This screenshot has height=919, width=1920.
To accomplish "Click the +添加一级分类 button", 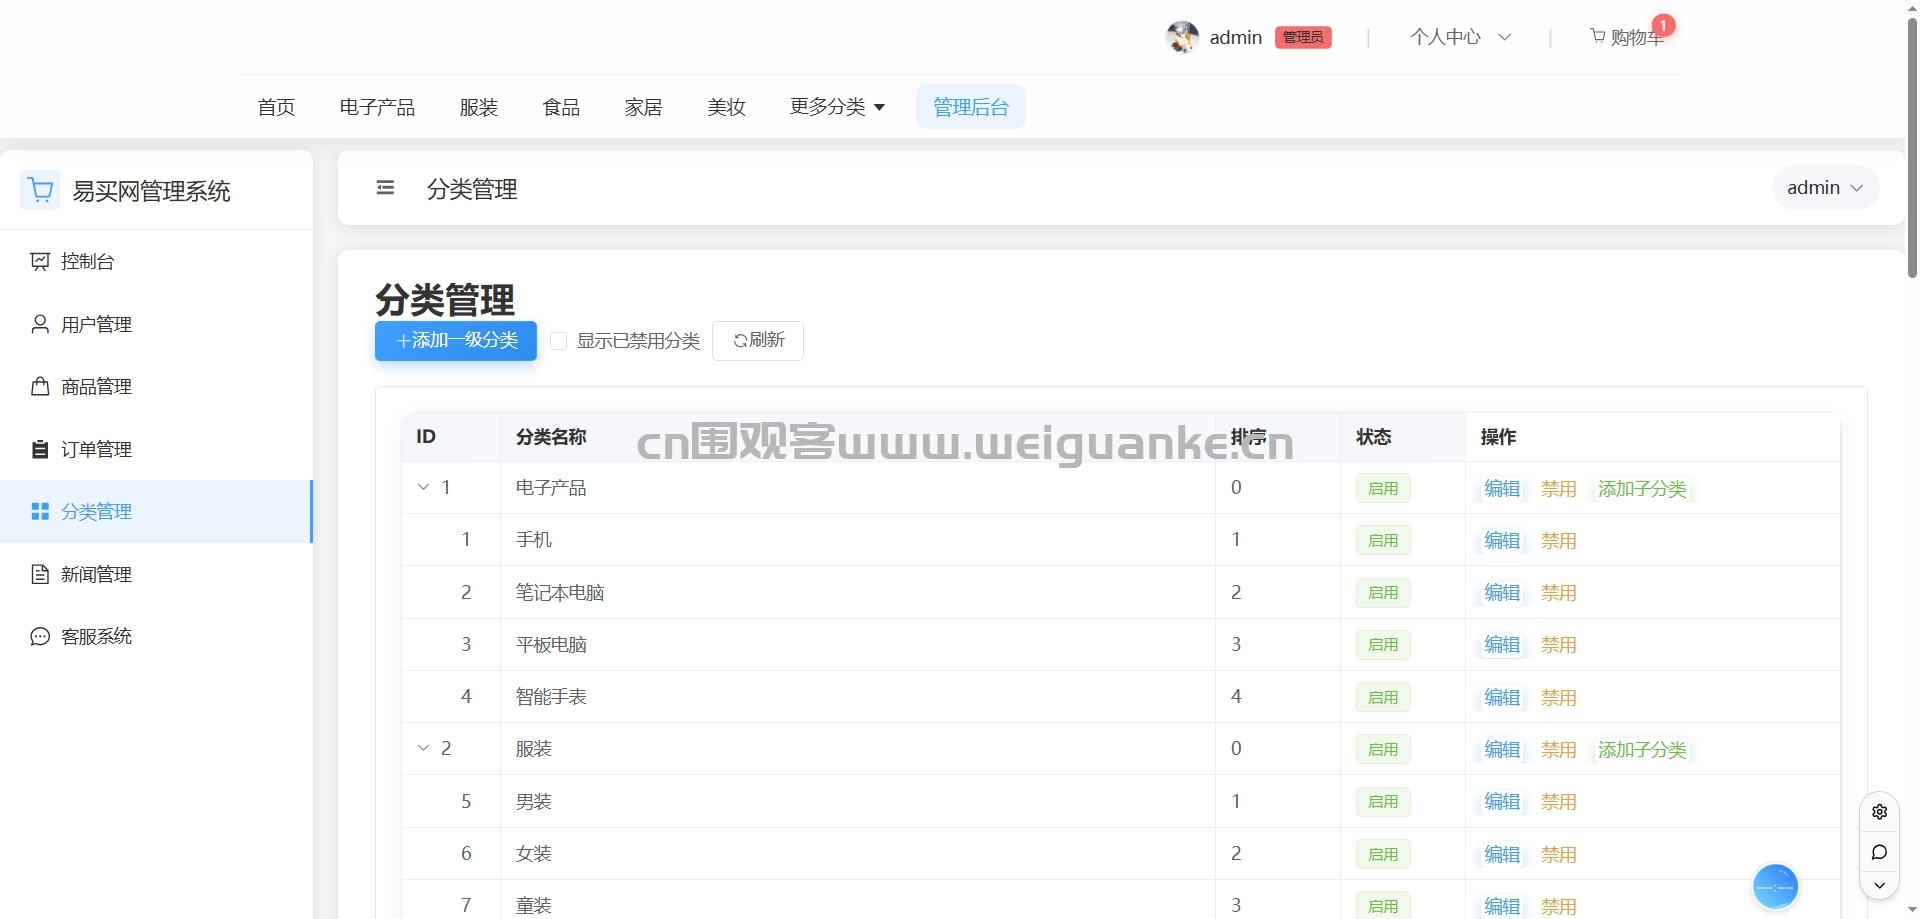I will (x=456, y=341).
